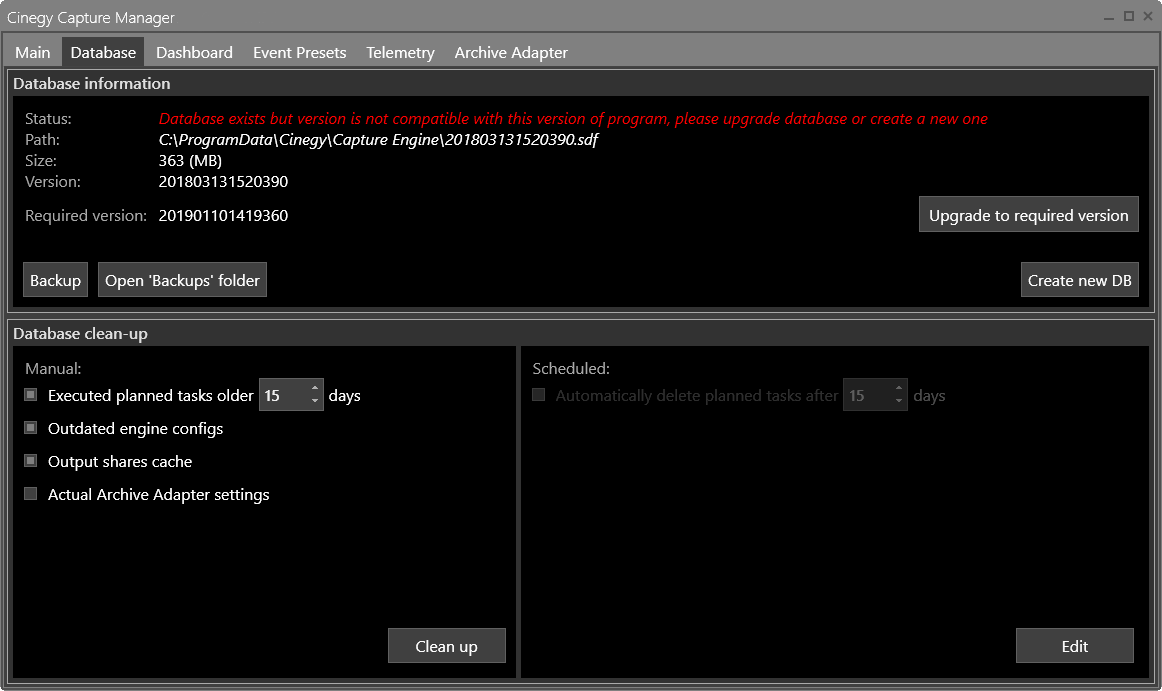Click the Manual: label
Screen dimensions: 1162x691
[x=53, y=368]
